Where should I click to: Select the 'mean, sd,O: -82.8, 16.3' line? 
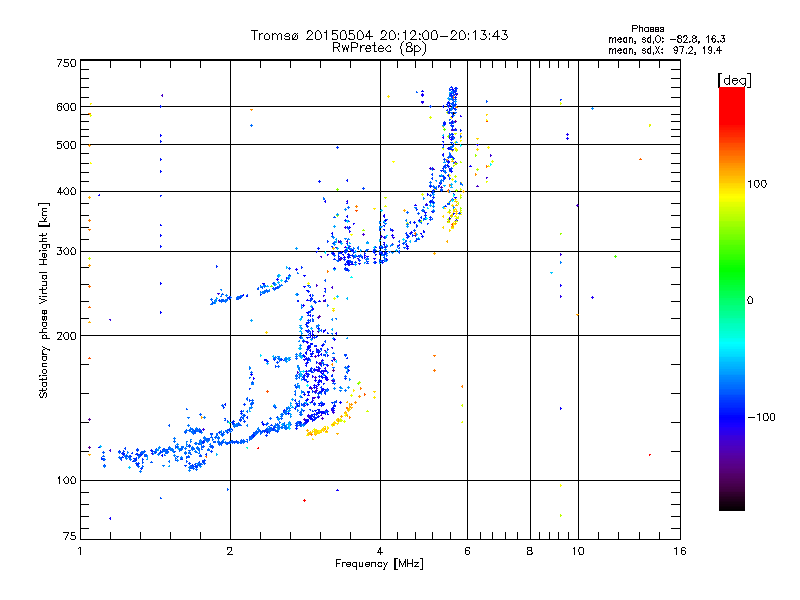[667, 39]
